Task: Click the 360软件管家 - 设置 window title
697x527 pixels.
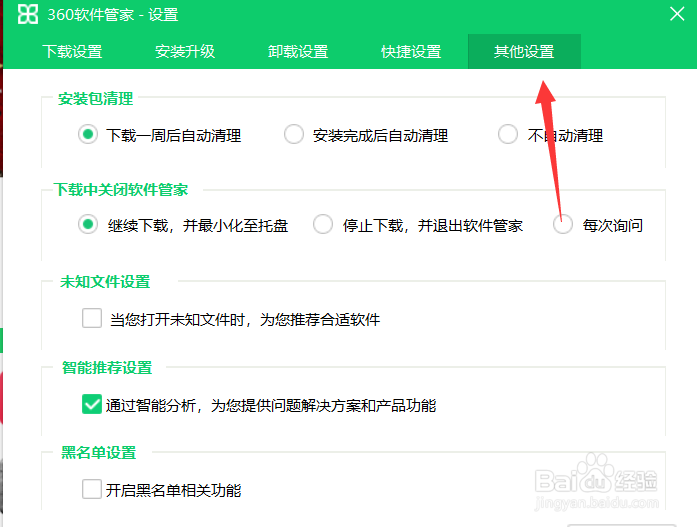Action: (x=113, y=15)
